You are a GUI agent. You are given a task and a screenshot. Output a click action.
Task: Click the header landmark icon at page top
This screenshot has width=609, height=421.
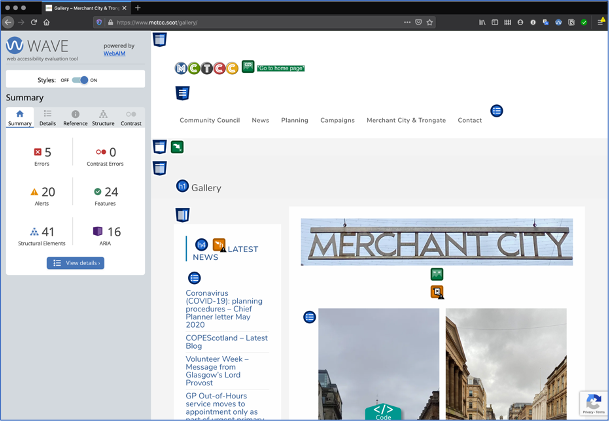(160, 40)
